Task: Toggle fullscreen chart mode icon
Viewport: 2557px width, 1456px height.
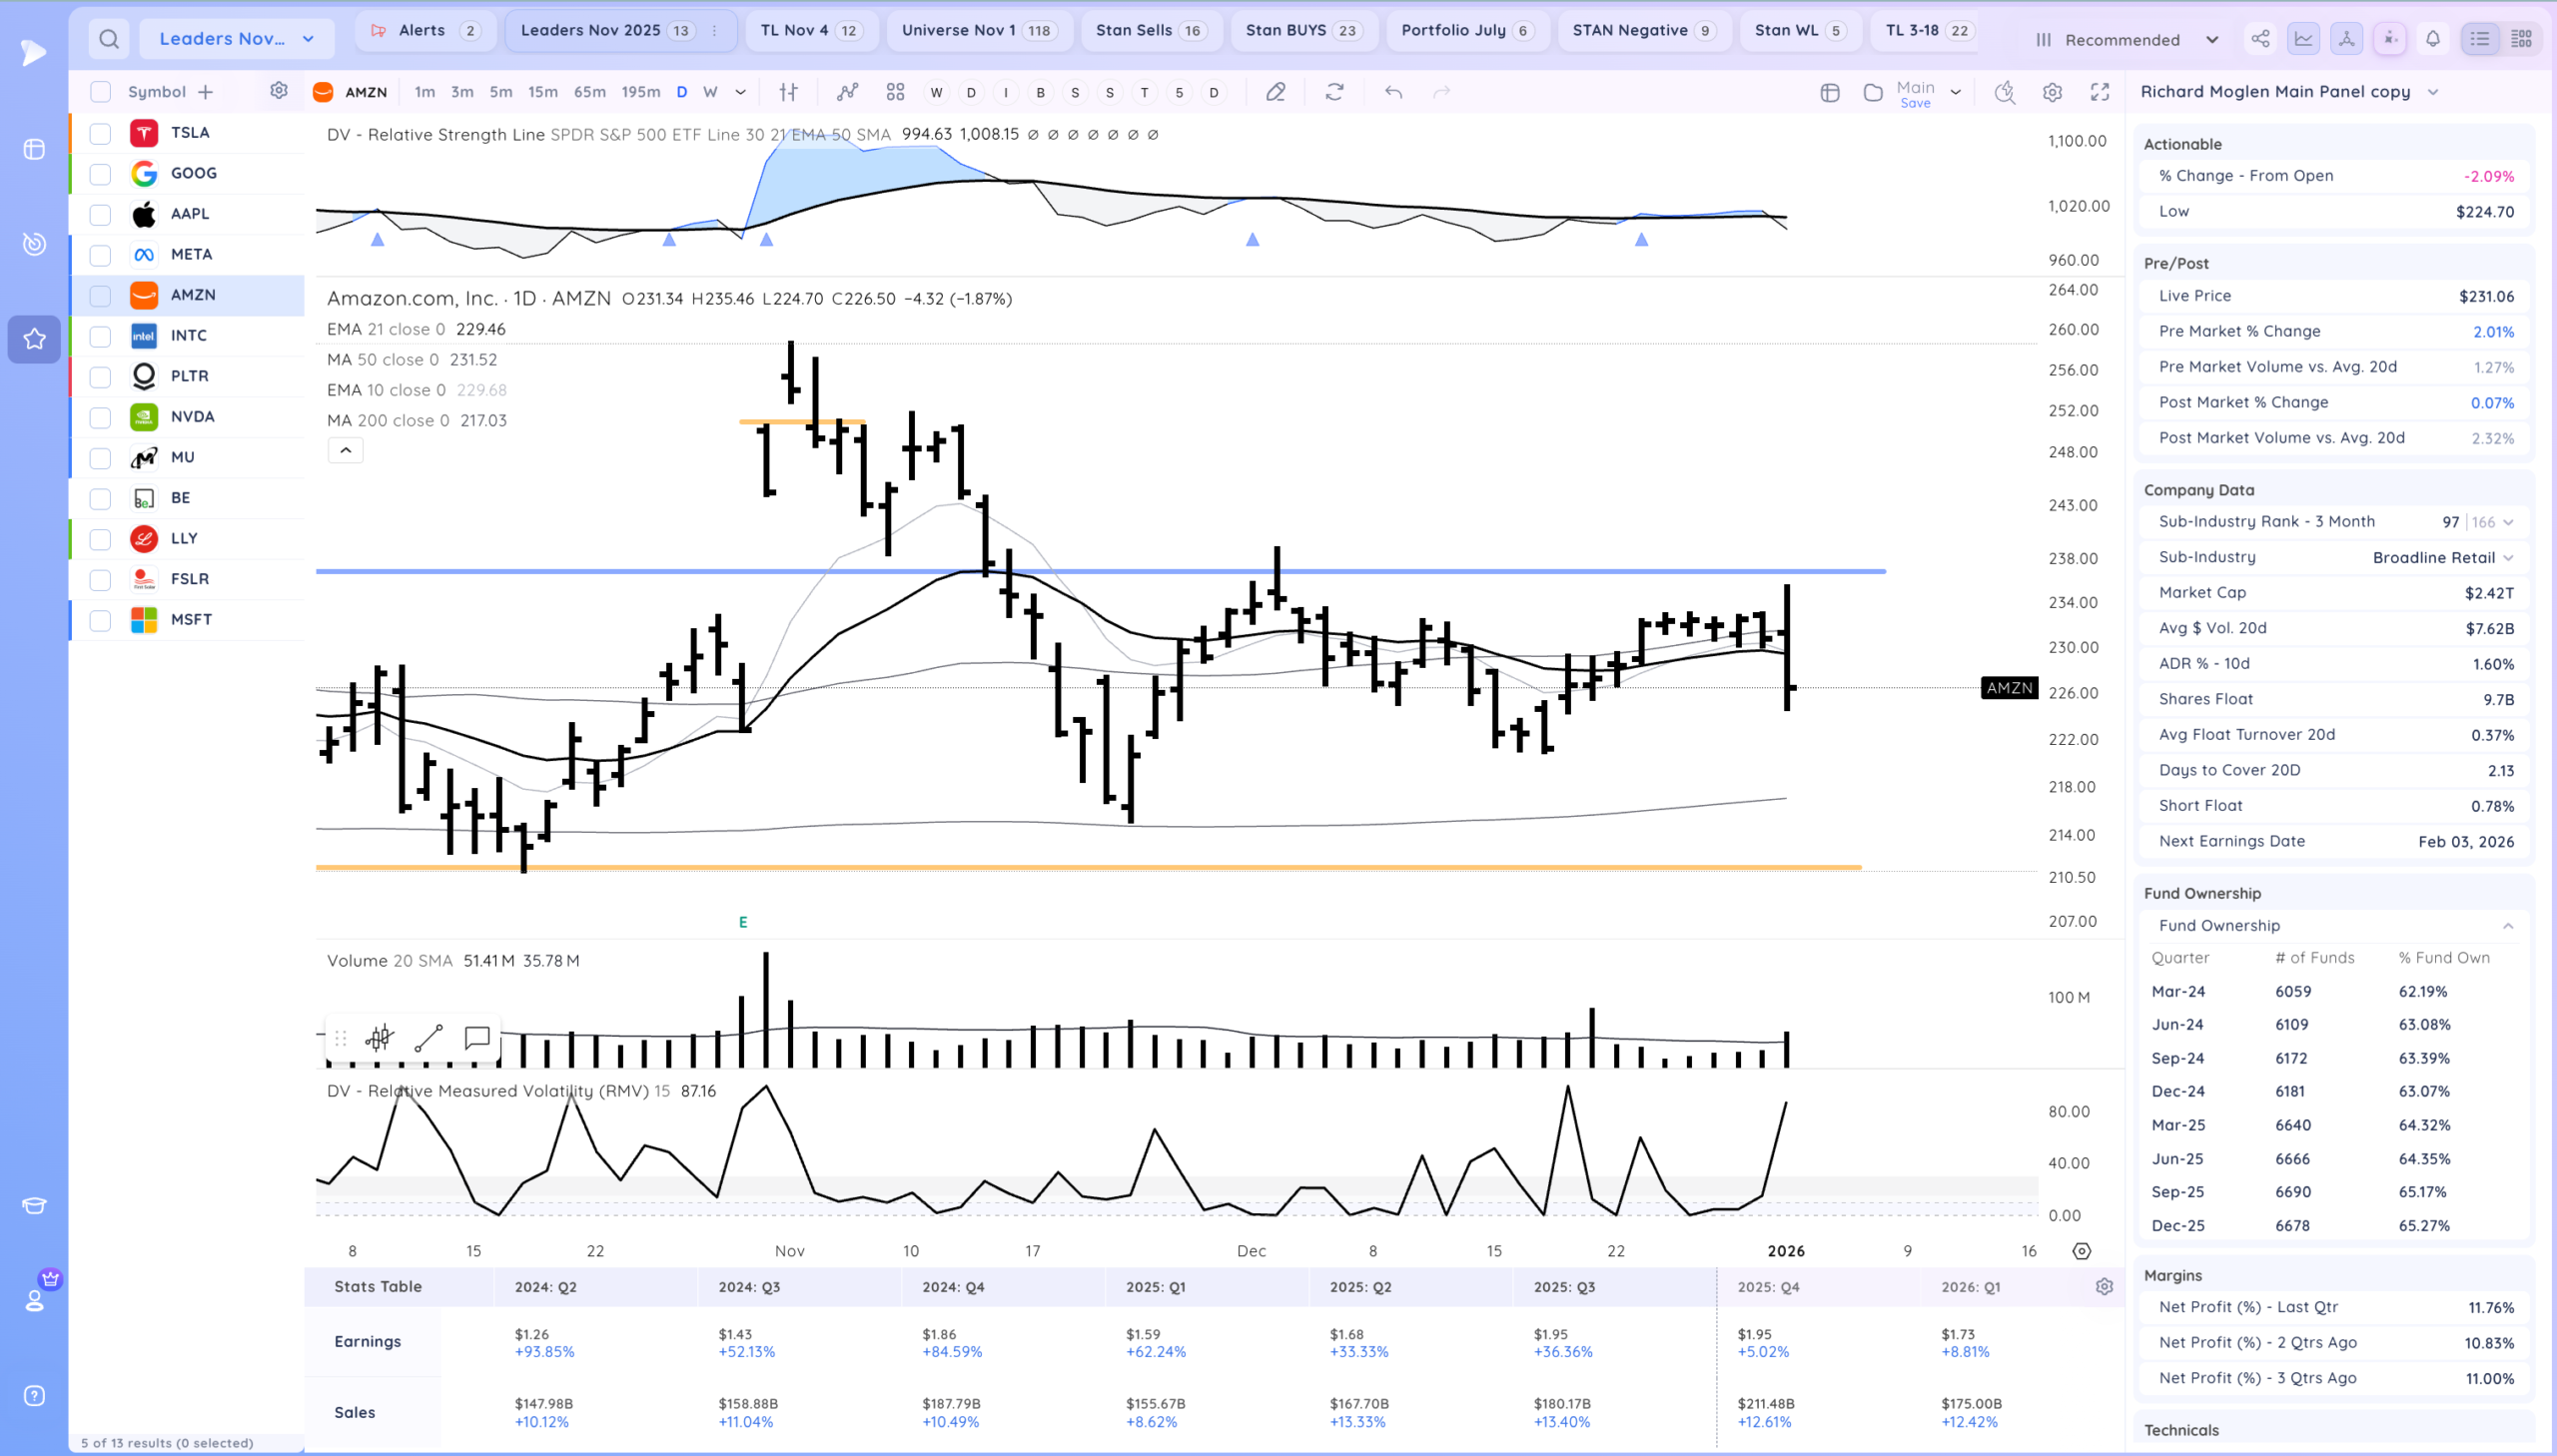Action: click(2100, 92)
